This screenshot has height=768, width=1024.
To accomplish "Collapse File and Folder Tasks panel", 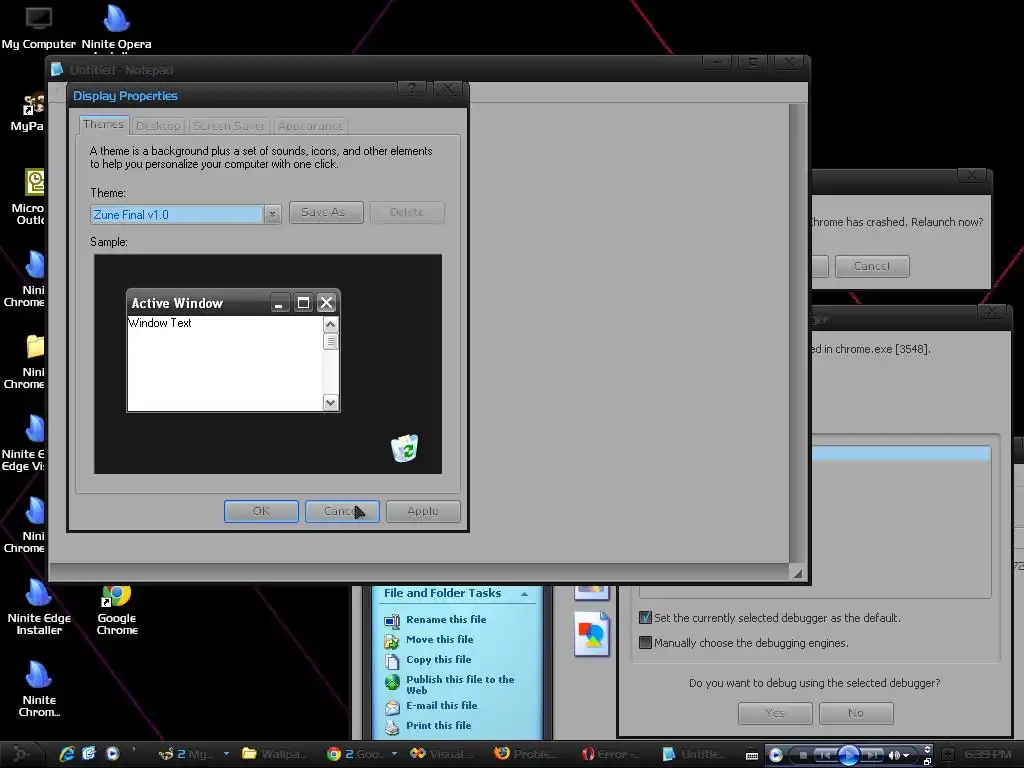I will [x=524, y=594].
